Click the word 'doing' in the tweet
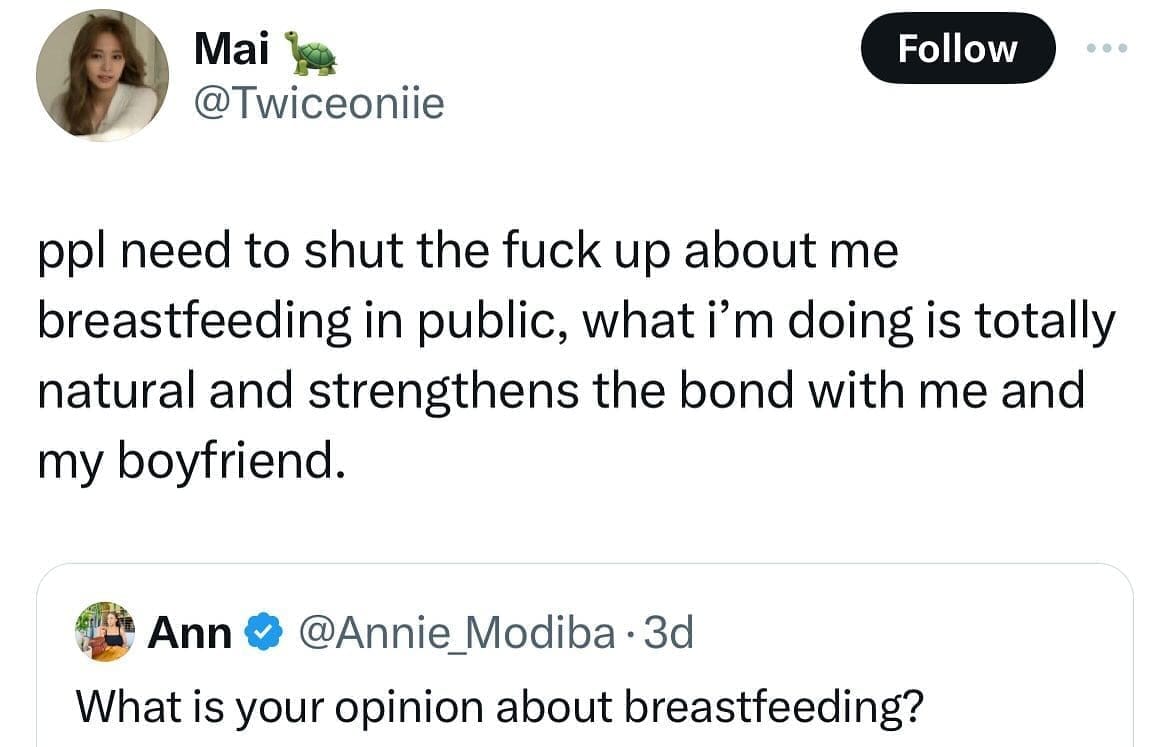 click(830, 322)
